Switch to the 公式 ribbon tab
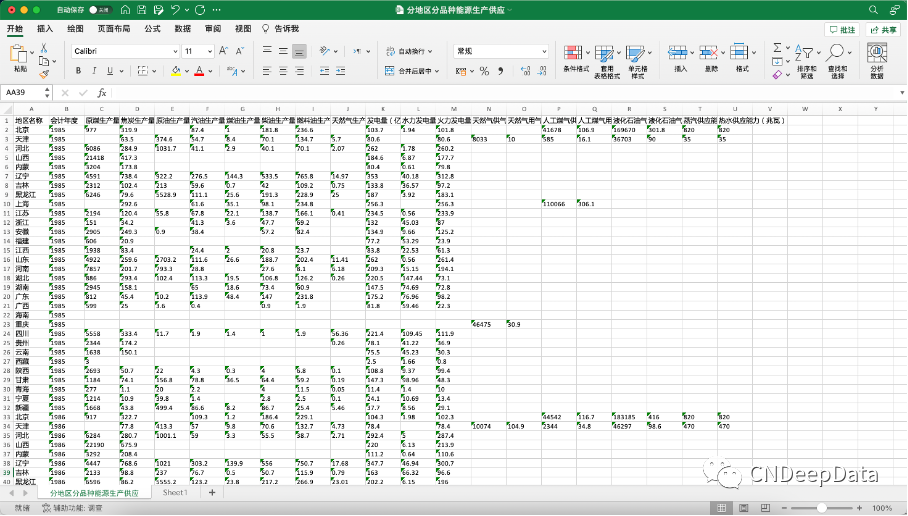 pyautogui.click(x=152, y=28)
